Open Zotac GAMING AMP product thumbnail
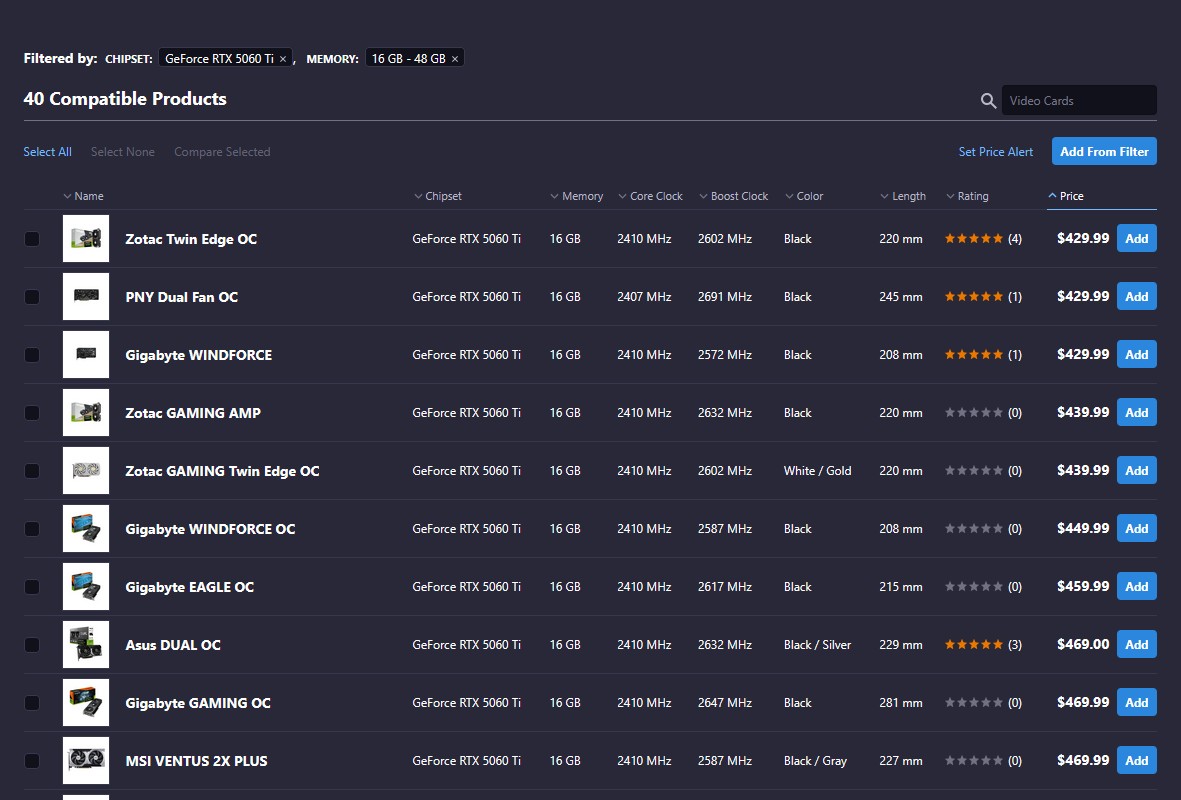1181x800 pixels. (x=86, y=413)
